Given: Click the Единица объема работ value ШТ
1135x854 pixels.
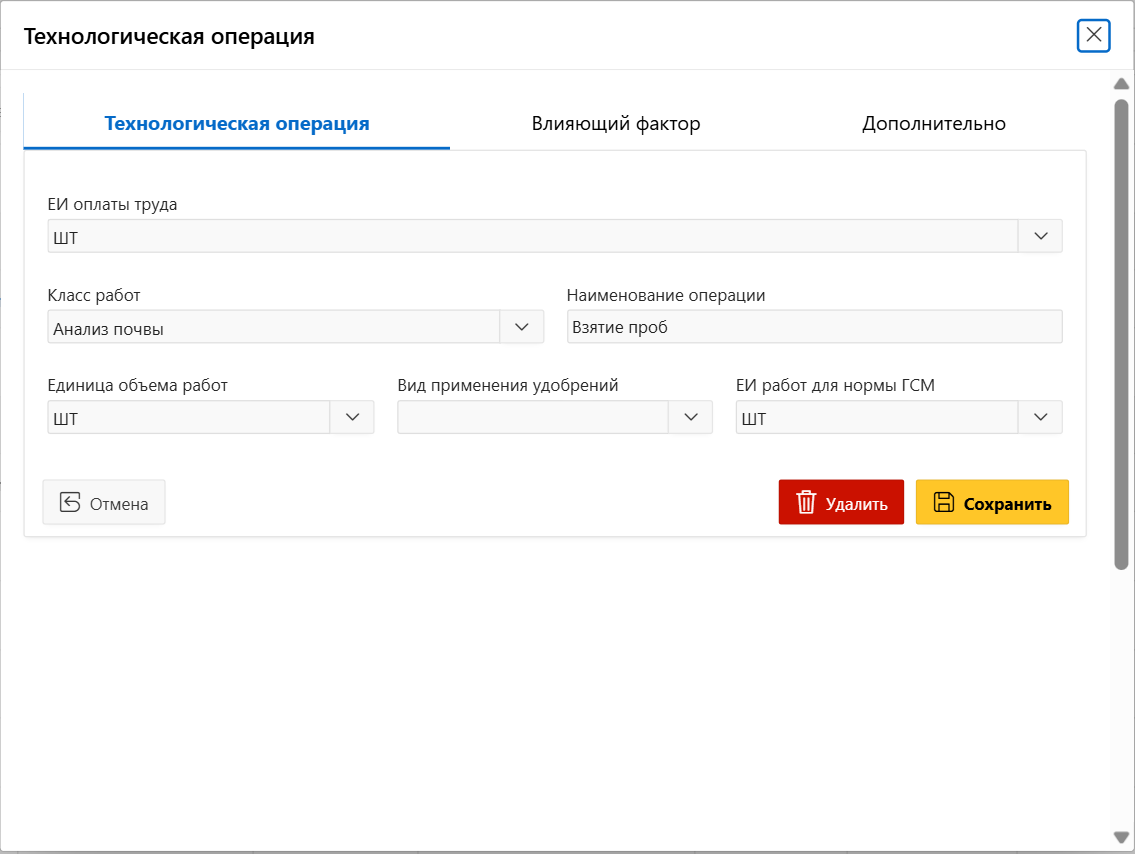Looking at the screenshot, I should pos(188,418).
